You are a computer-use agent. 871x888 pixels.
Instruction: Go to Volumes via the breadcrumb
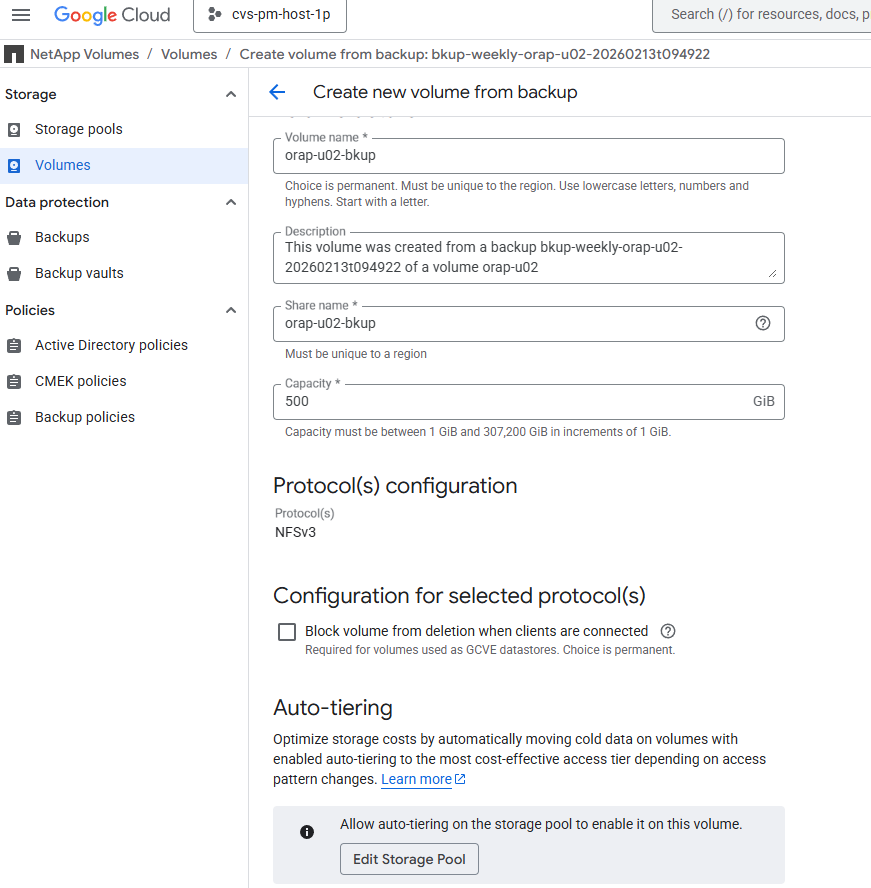point(189,54)
